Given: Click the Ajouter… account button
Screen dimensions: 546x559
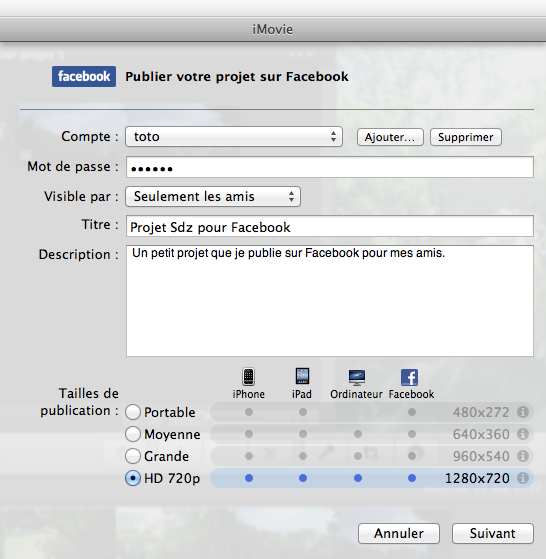Looking at the screenshot, I should [390, 137].
